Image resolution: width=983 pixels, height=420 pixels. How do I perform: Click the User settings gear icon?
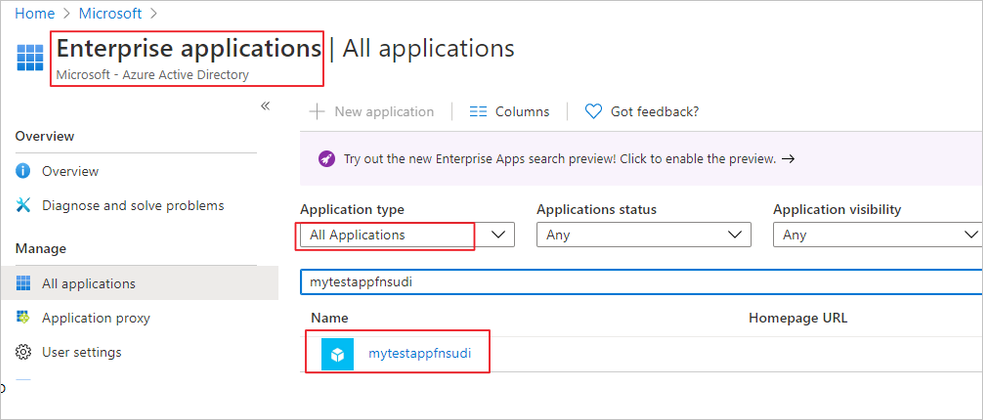tap(24, 352)
